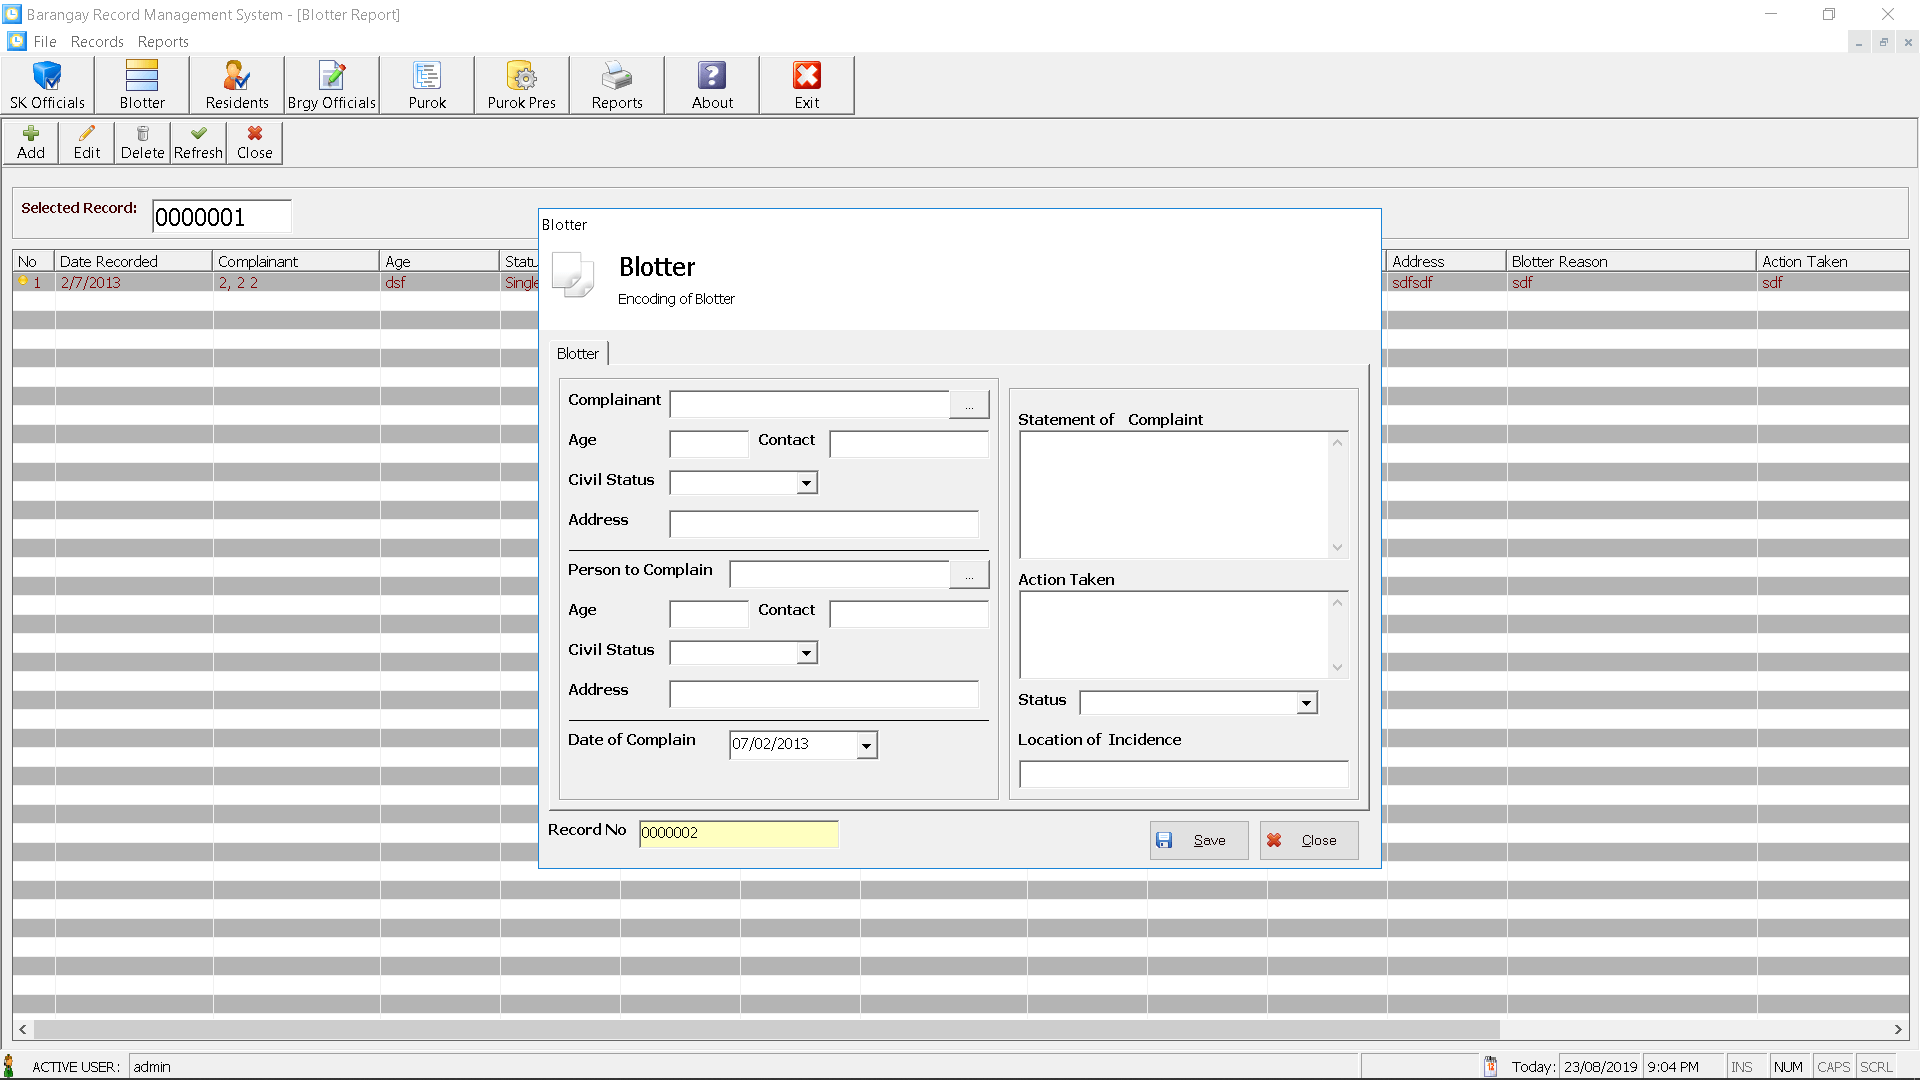Toggle the Date of Complain calendar picker
The height and width of the screenshot is (1080, 1920).
tap(865, 744)
